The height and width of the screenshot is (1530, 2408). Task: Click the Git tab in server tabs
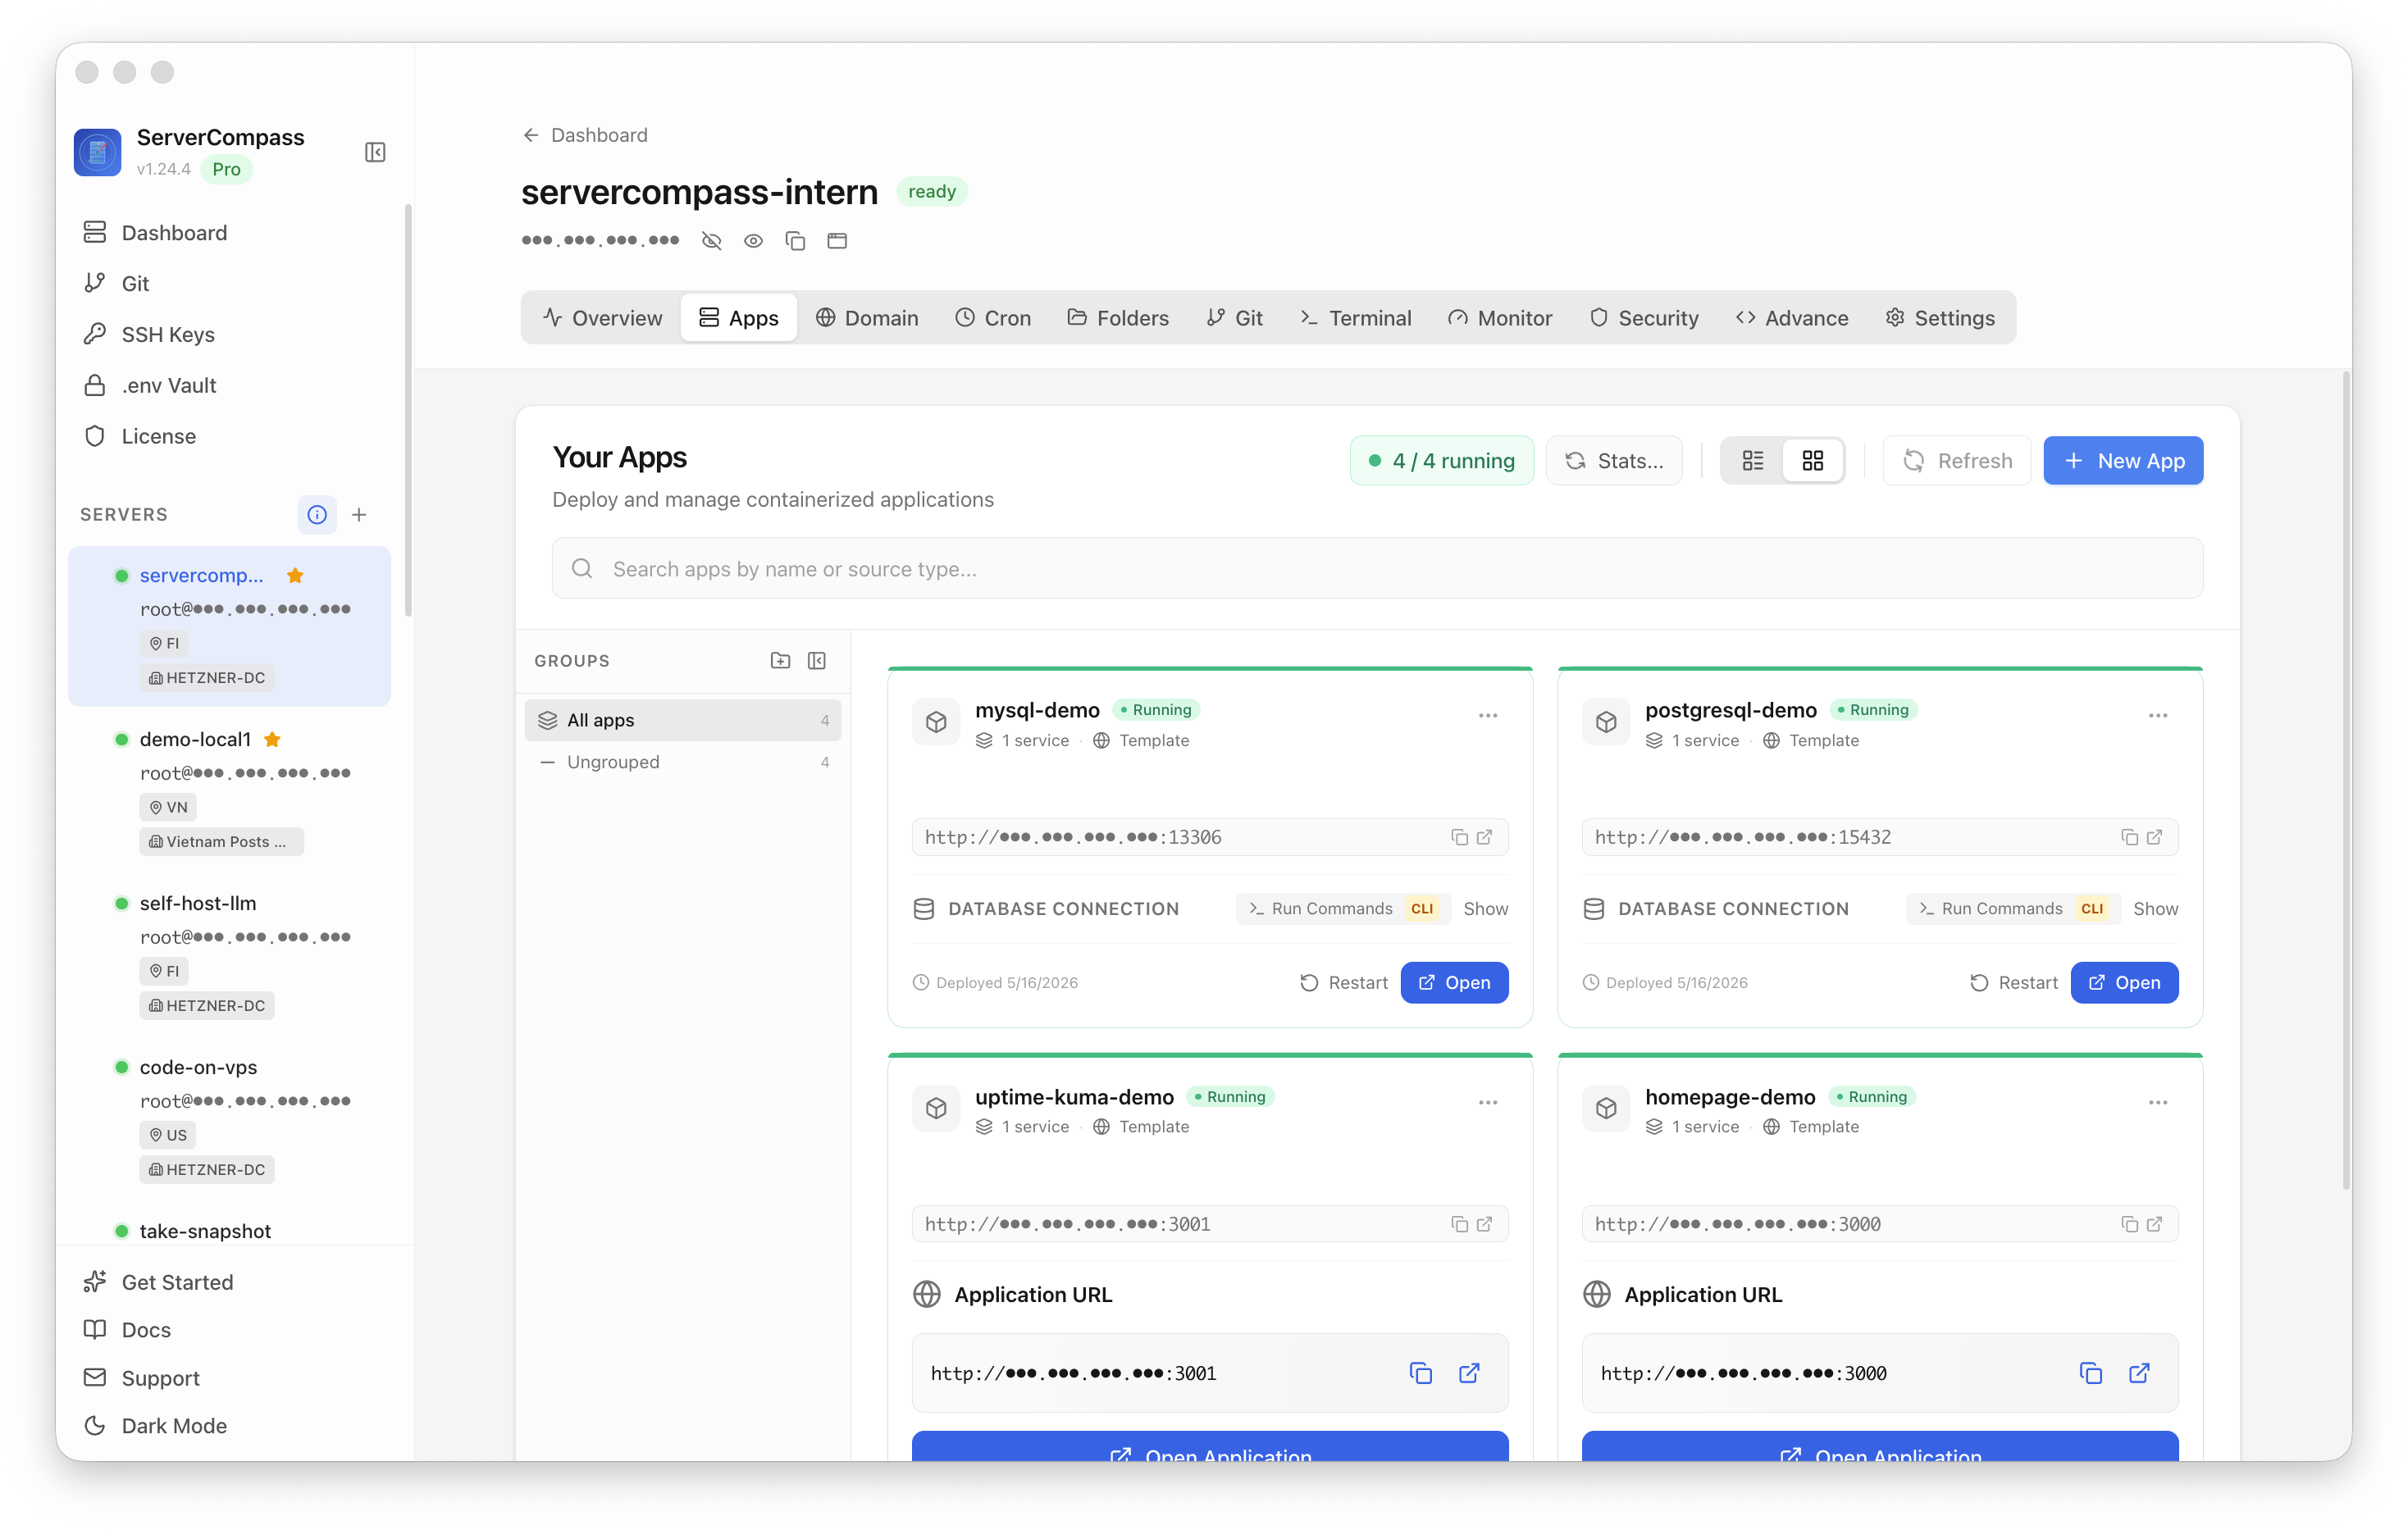pyautogui.click(x=1235, y=318)
